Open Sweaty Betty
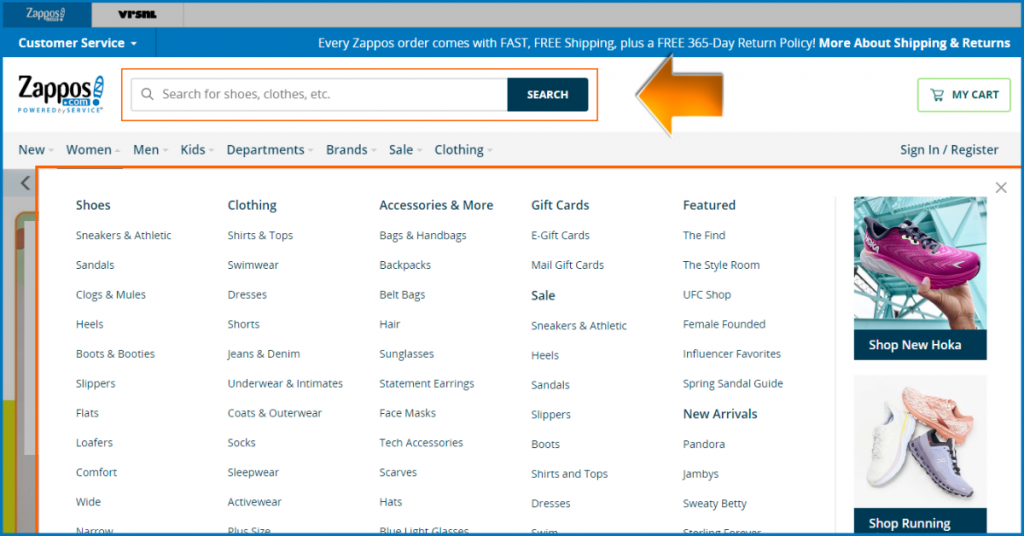This screenshot has width=1024, height=536. coord(714,503)
